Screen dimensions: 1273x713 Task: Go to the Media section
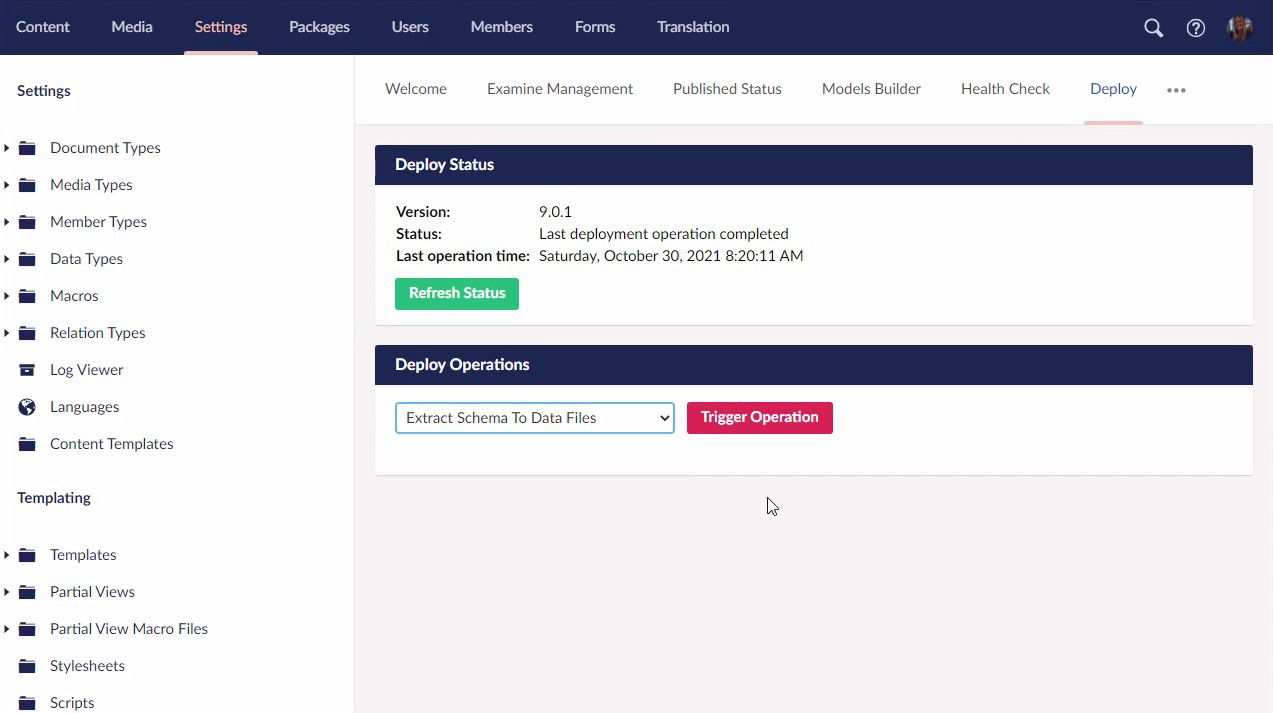pos(132,27)
